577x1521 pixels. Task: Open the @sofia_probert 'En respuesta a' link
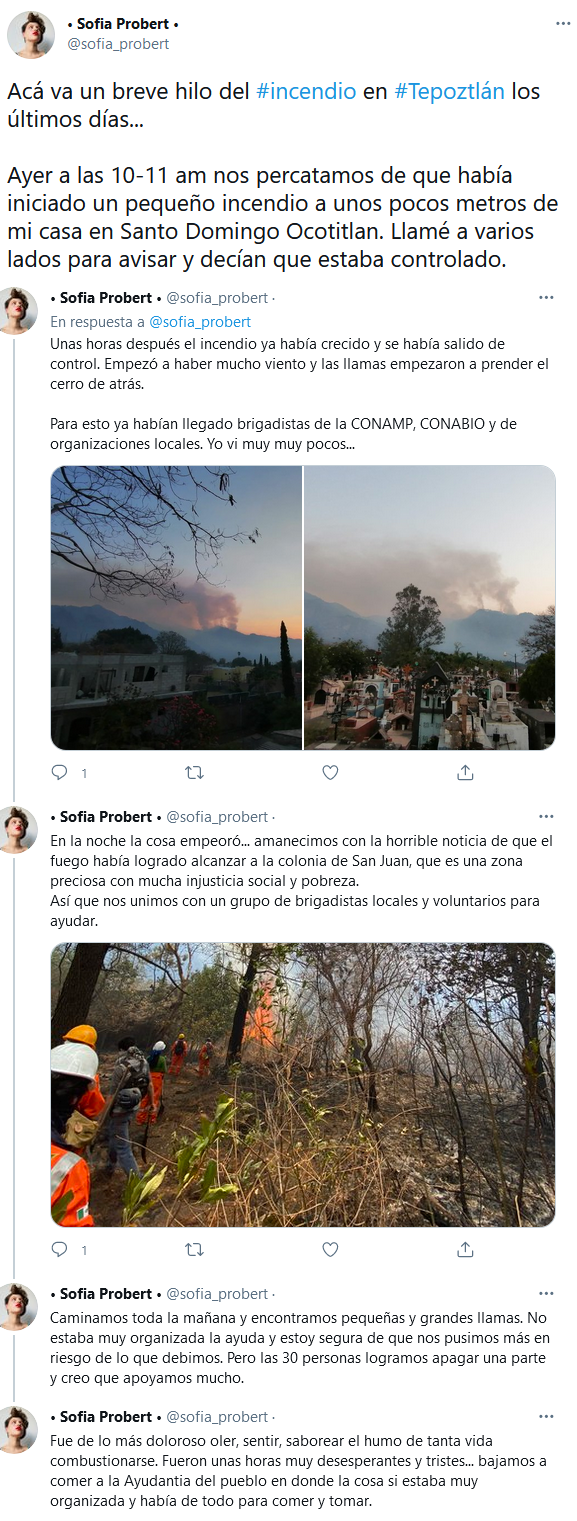point(200,322)
